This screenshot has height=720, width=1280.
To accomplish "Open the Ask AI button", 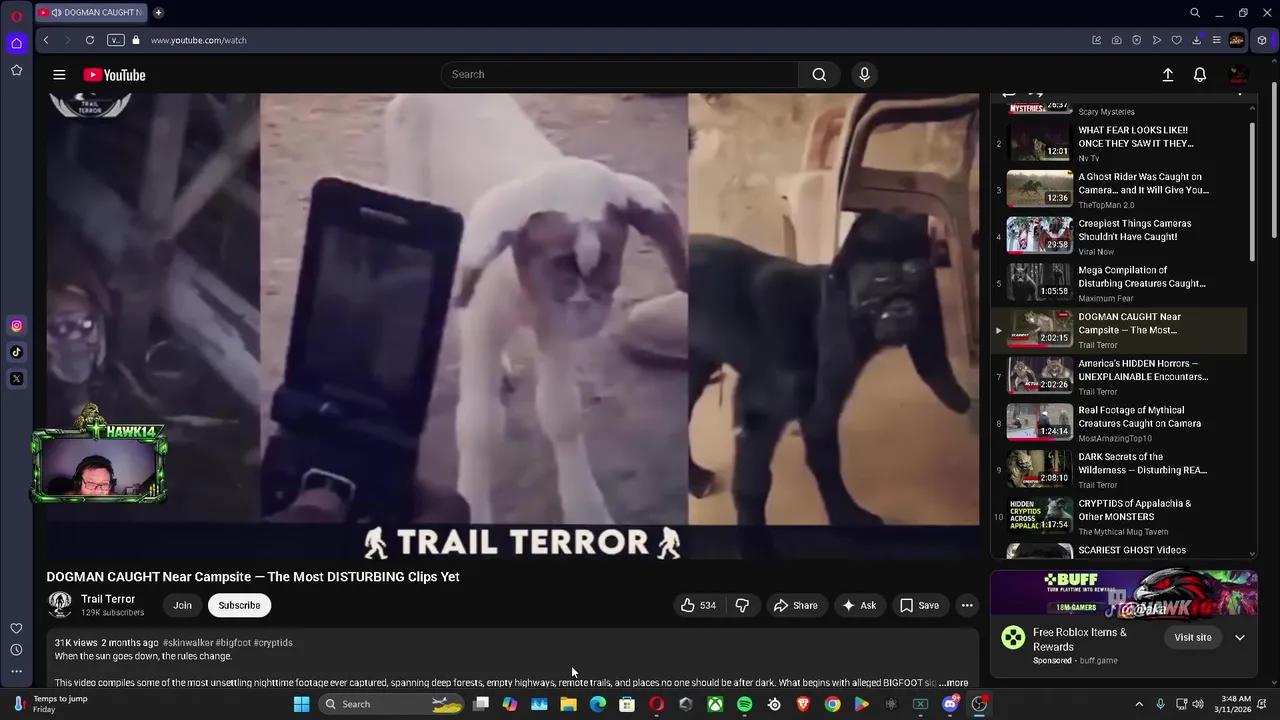I will click(x=860, y=605).
